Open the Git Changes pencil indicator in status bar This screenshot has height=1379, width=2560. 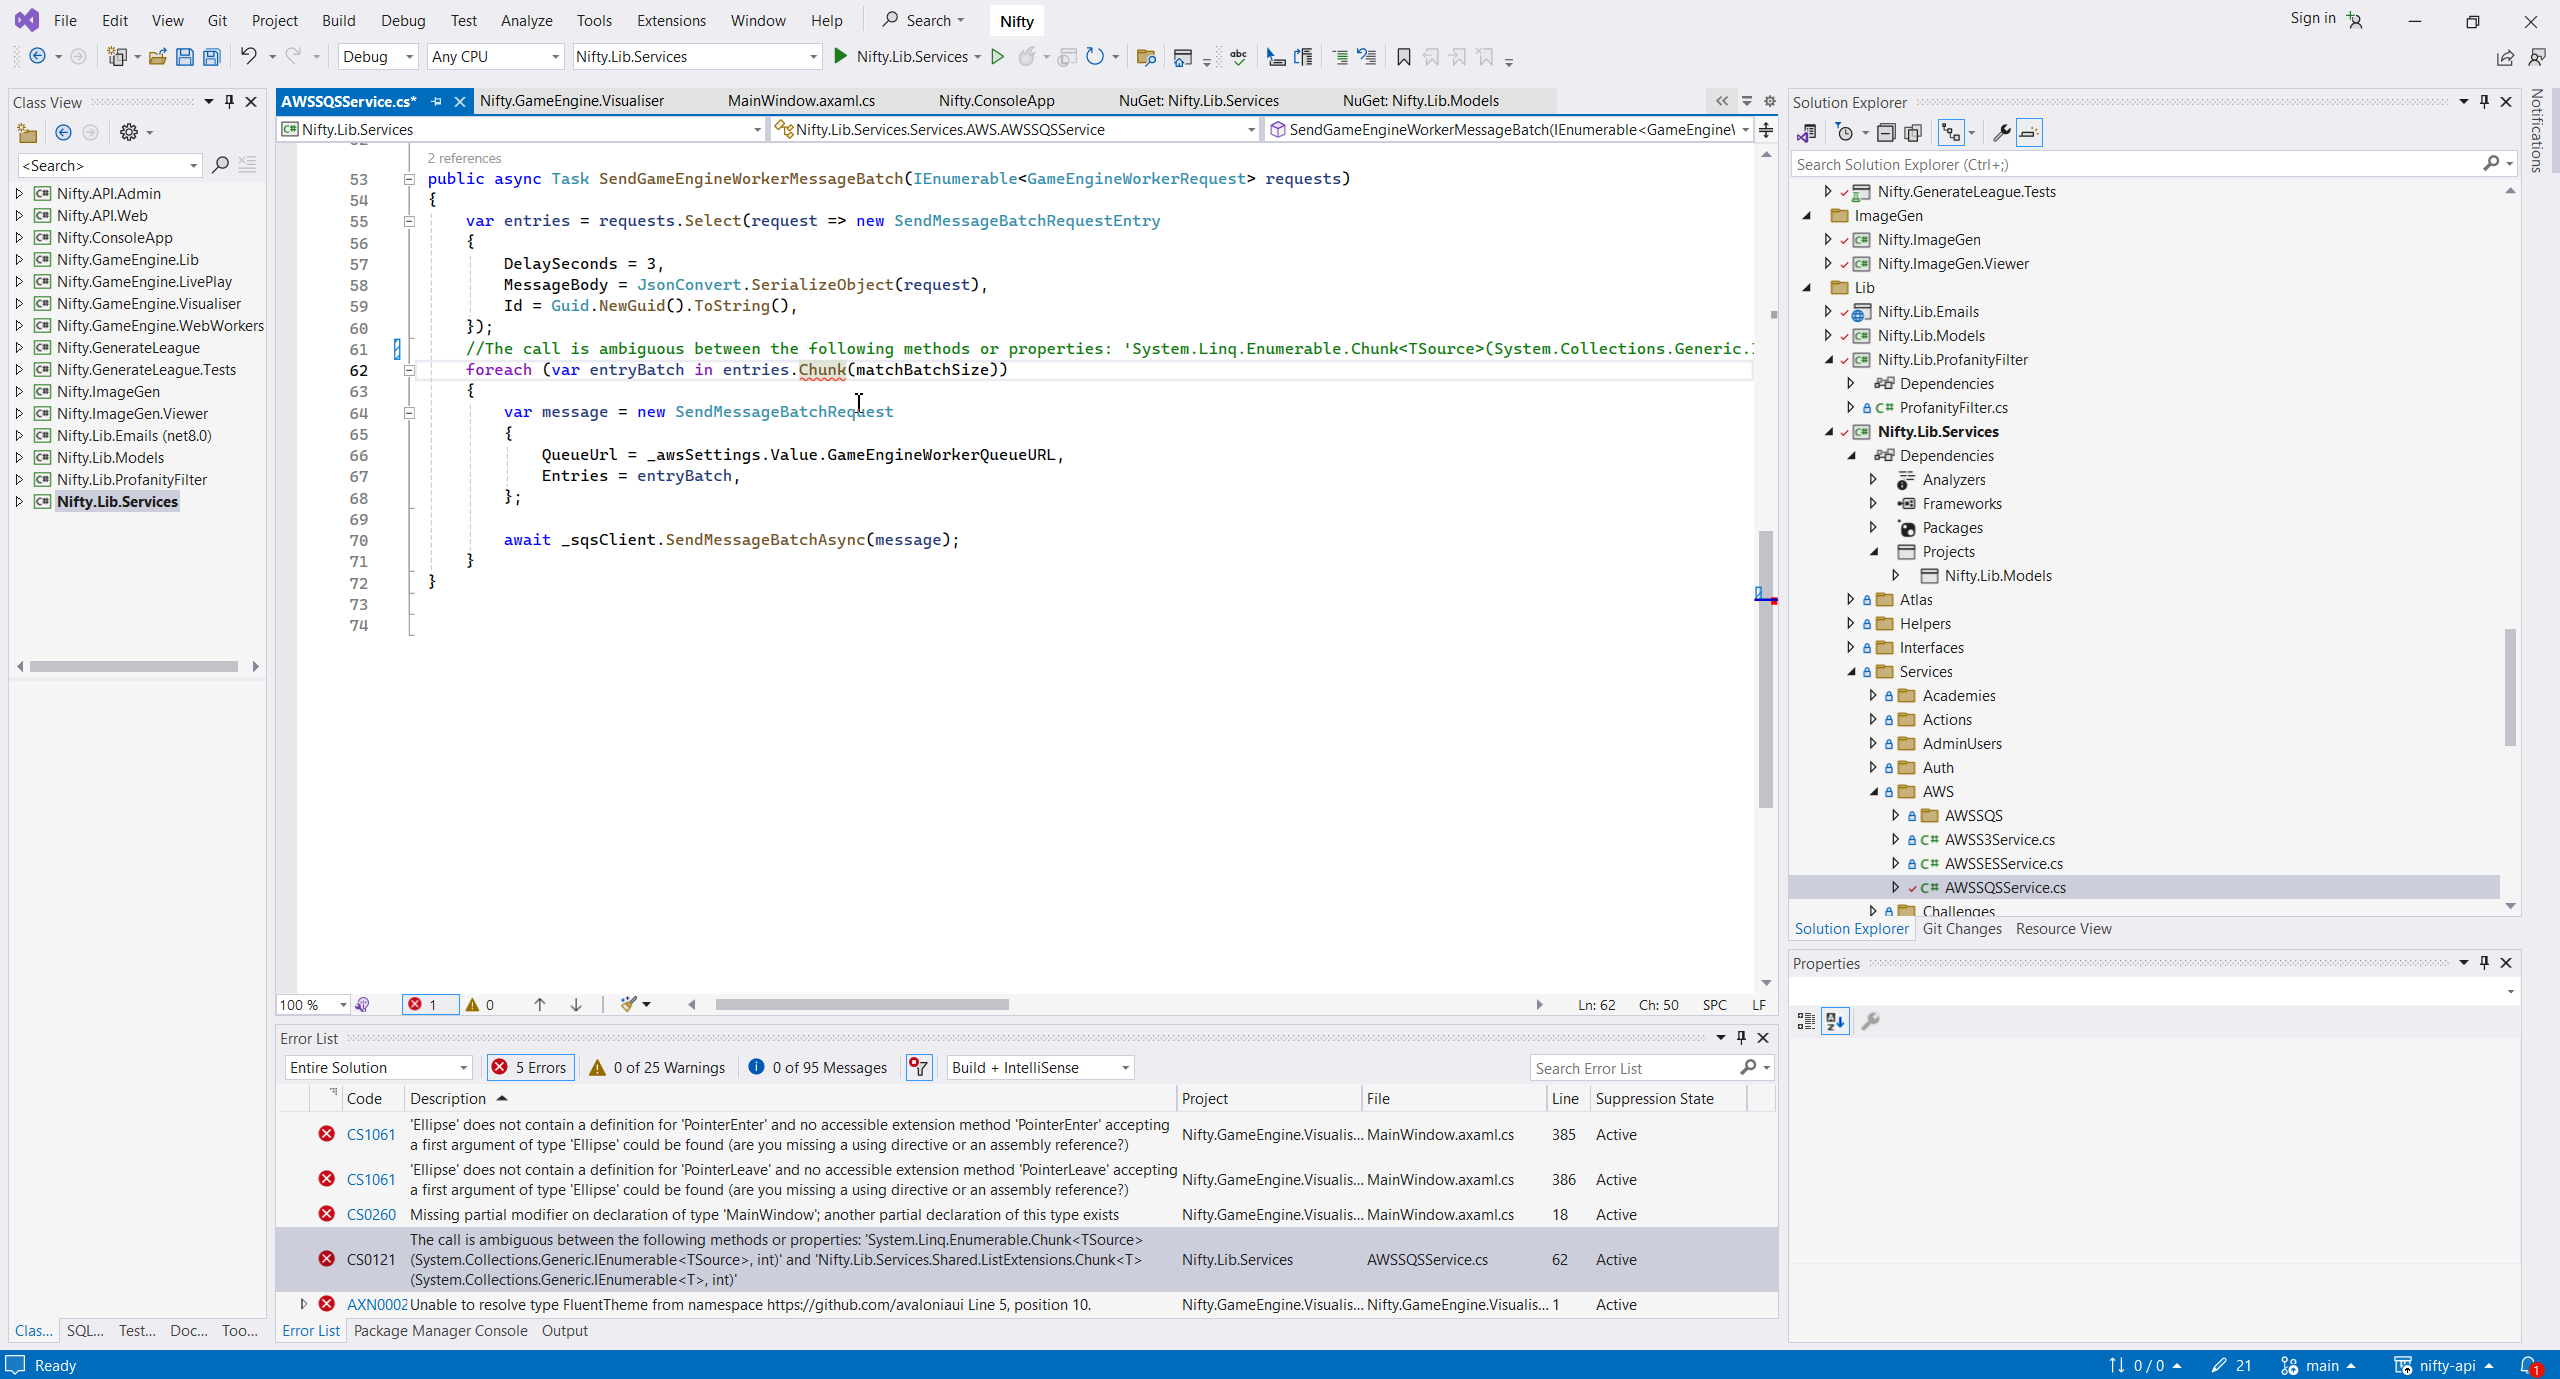(2231, 1365)
